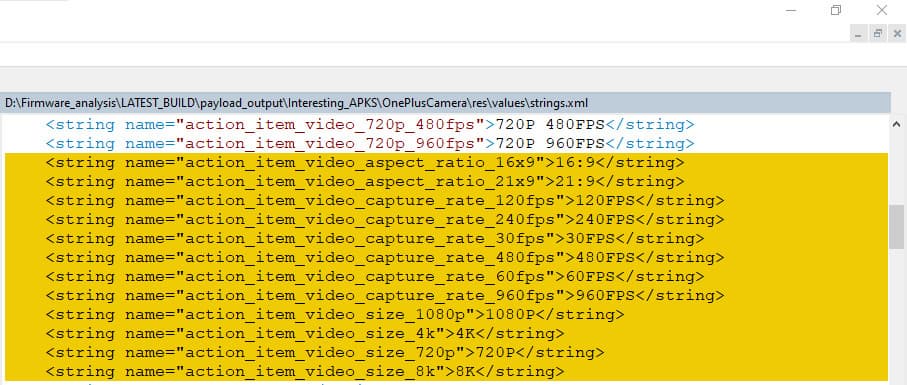Select the strings.xml file path header
This screenshot has height=385, width=907.
click(x=445, y=103)
